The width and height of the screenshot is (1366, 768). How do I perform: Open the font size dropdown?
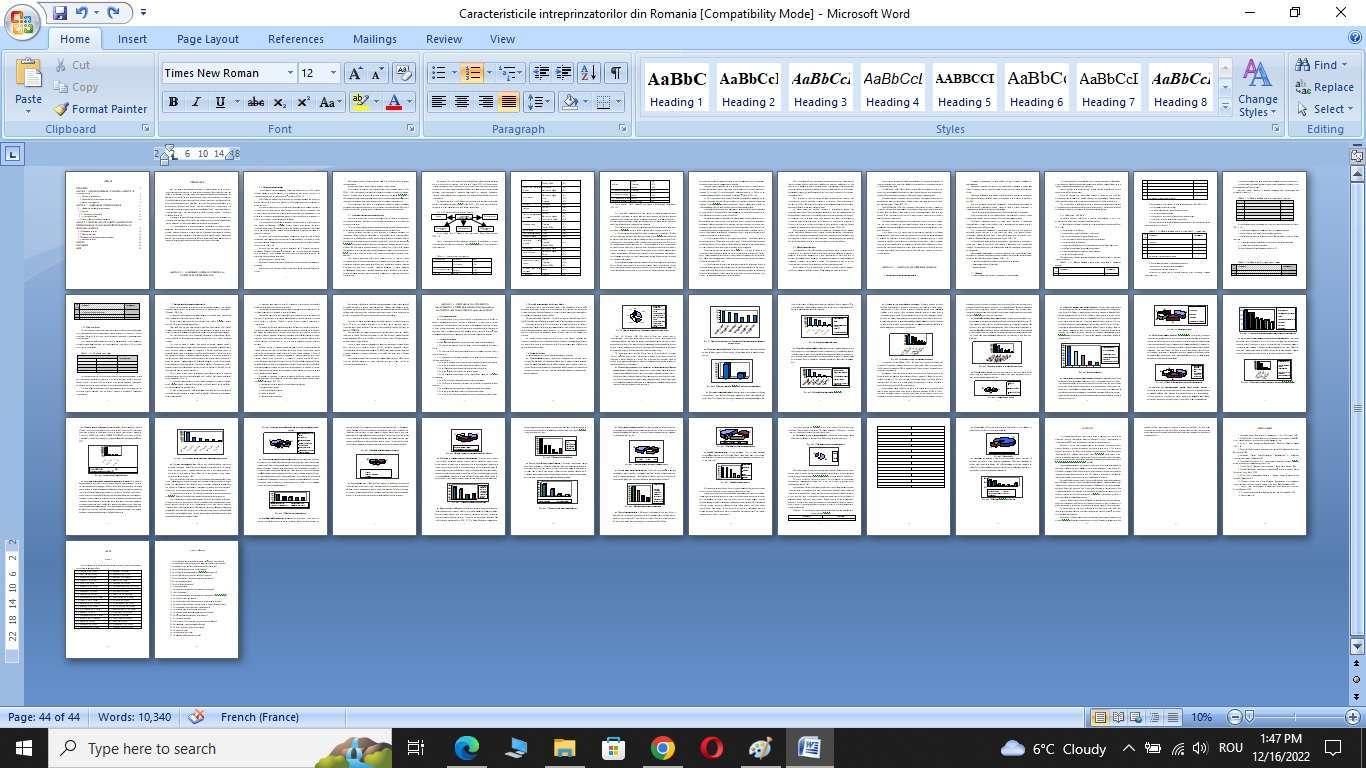(333, 73)
